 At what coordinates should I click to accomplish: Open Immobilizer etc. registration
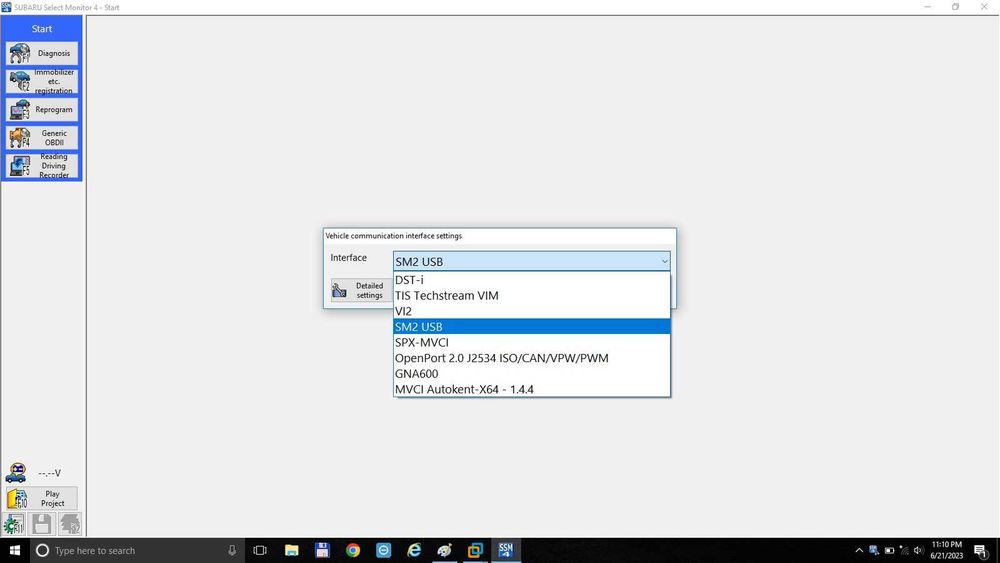click(42, 82)
